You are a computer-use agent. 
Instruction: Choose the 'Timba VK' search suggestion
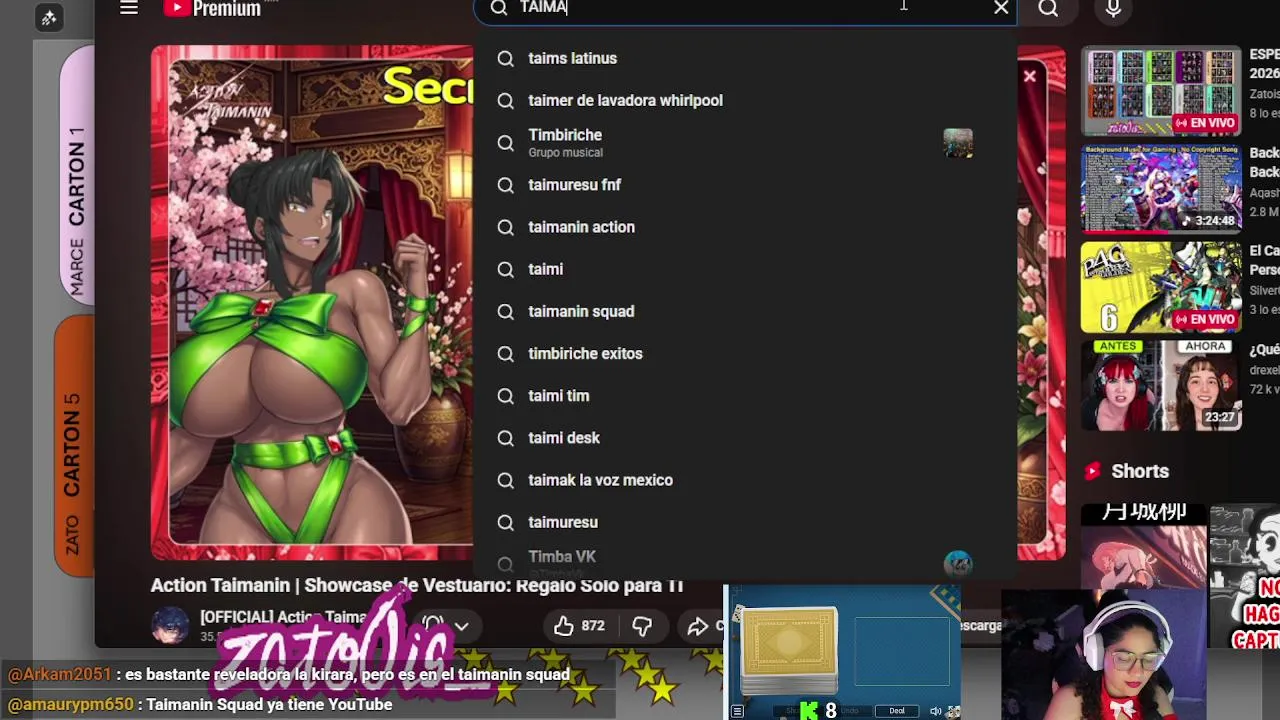pos(745,562)
